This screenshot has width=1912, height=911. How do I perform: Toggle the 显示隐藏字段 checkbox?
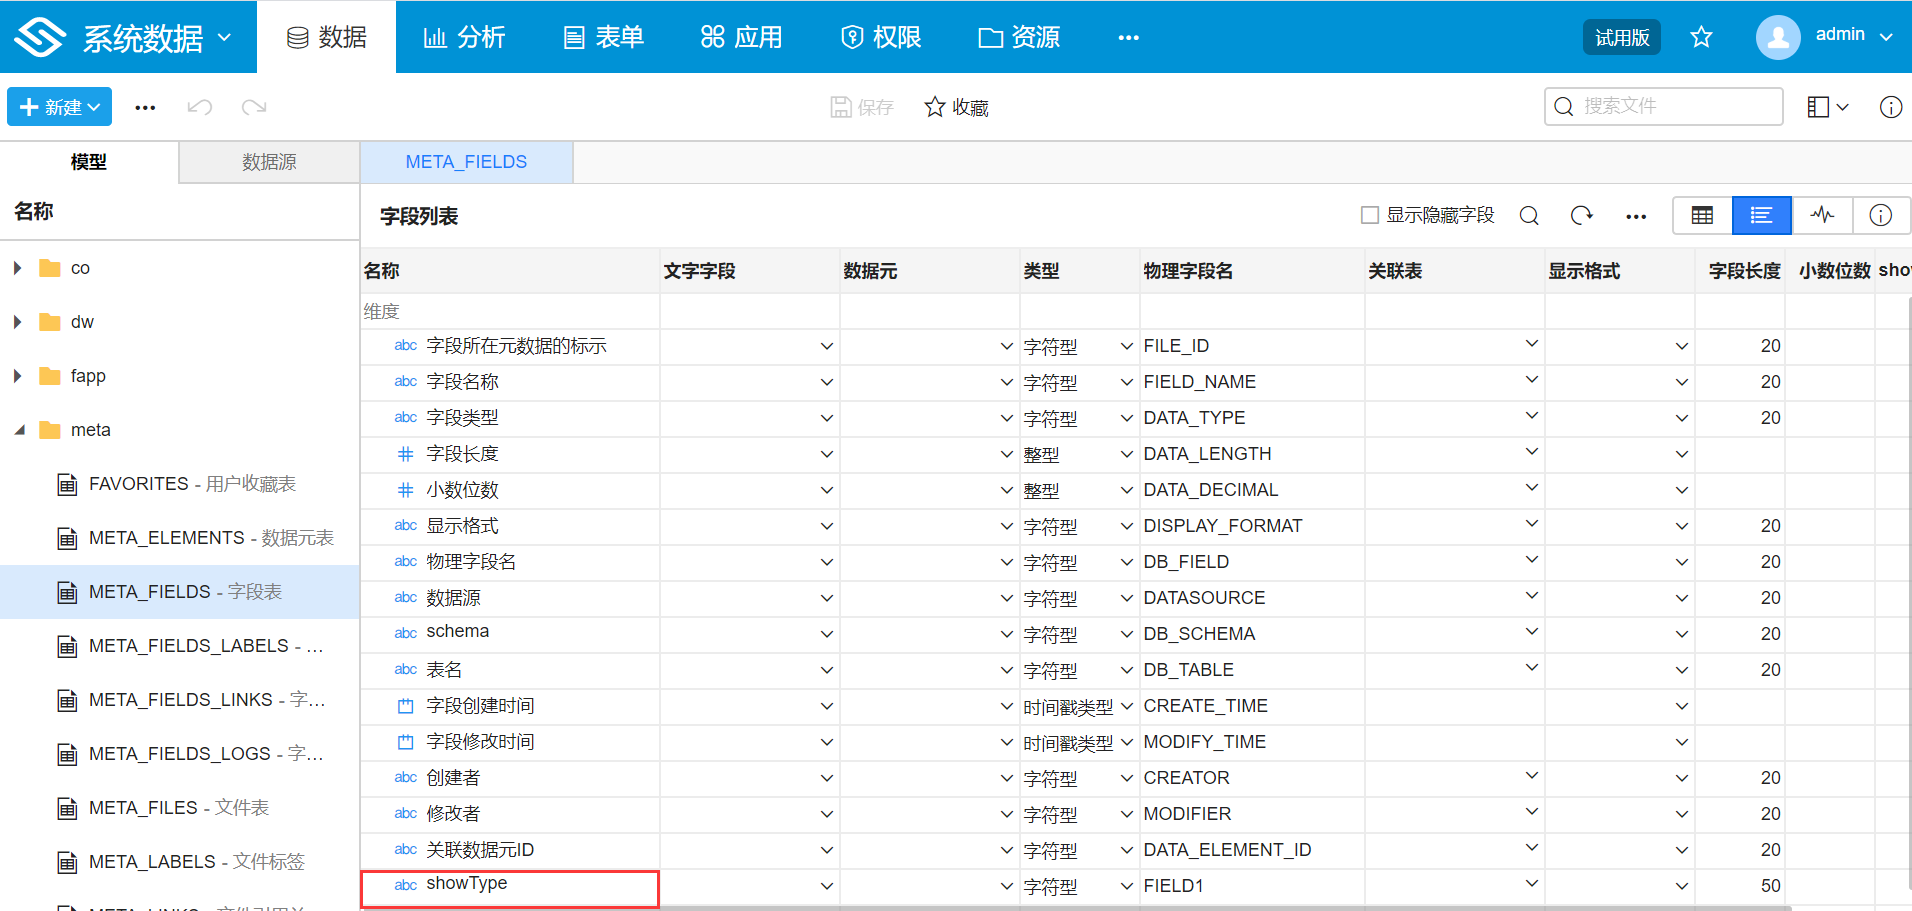point(1370,216)
